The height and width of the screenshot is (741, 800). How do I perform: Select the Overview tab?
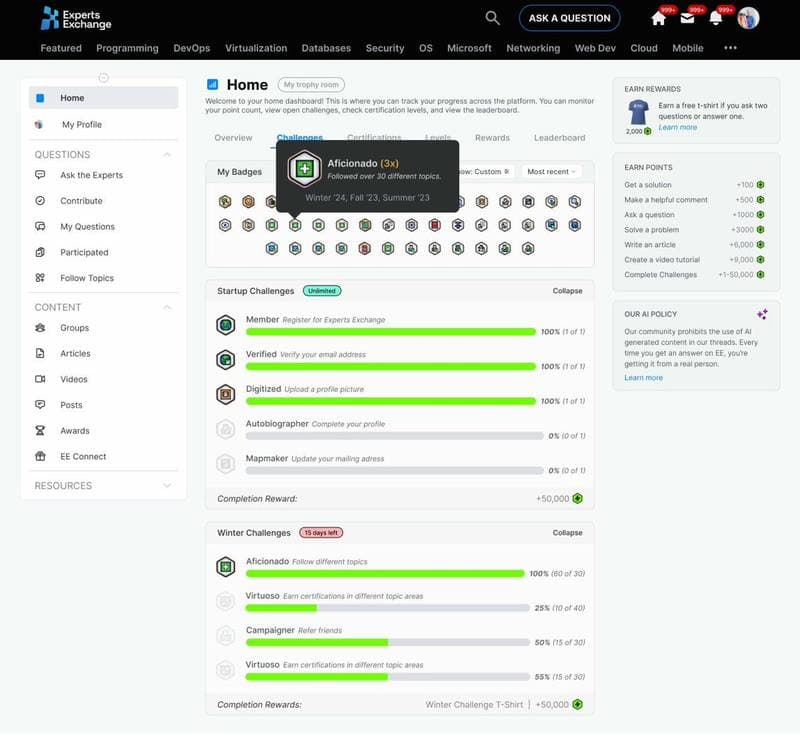pyautogui.click(x=233, y=138)
